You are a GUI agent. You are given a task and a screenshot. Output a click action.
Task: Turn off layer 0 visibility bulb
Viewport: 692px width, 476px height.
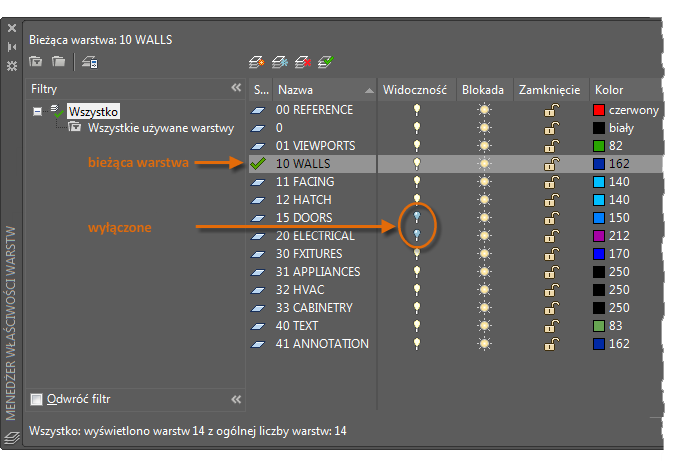(417, 128)
